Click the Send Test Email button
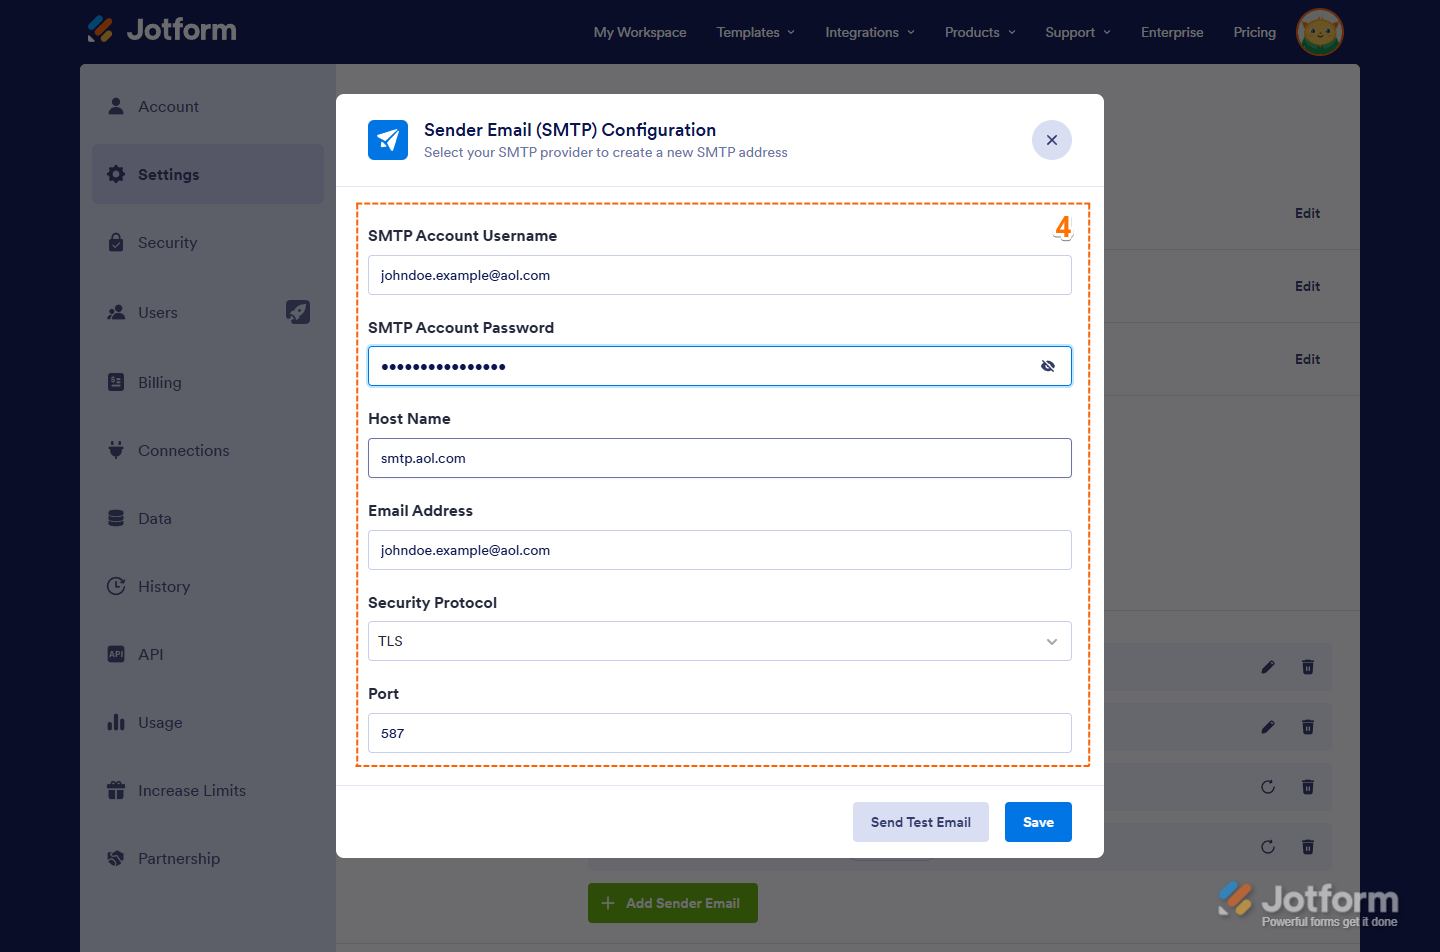Viewport: 1440px width, 952px height. (920, 822)
